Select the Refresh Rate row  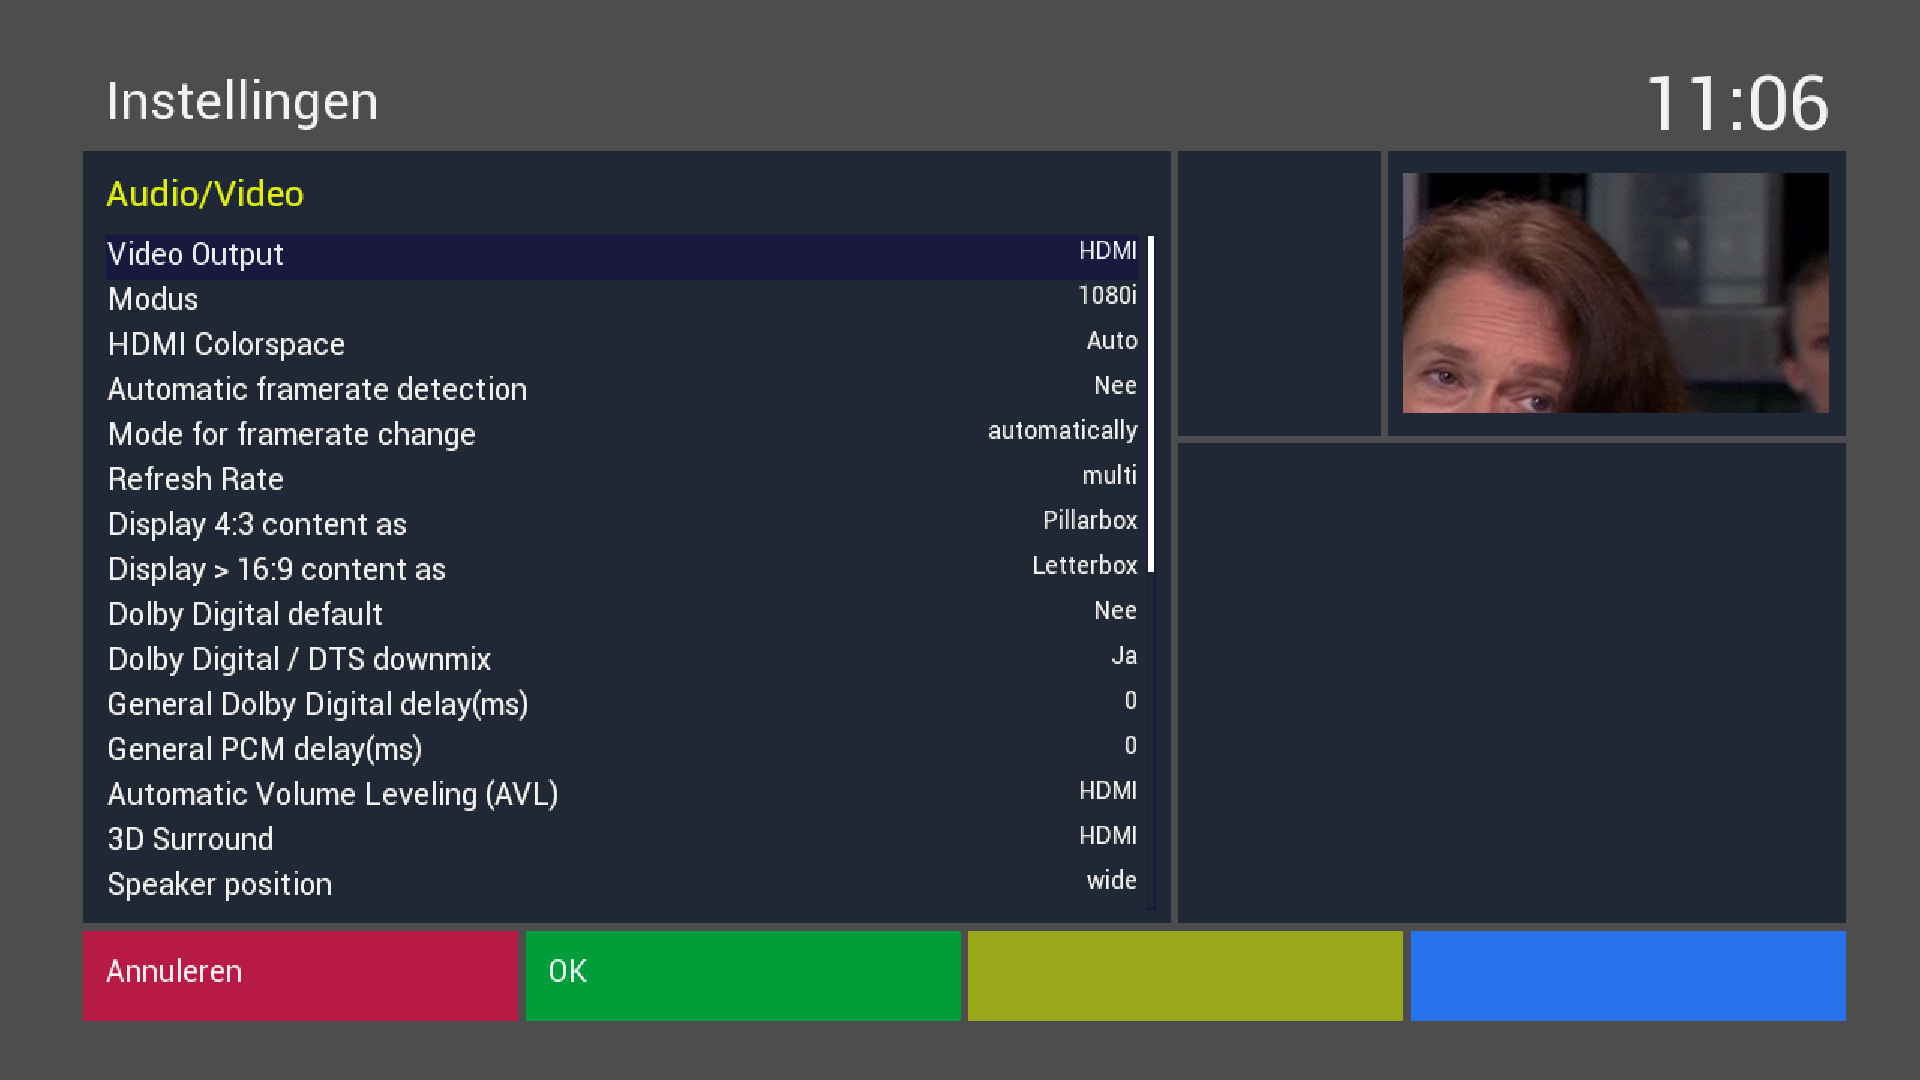tap(620, 479)
